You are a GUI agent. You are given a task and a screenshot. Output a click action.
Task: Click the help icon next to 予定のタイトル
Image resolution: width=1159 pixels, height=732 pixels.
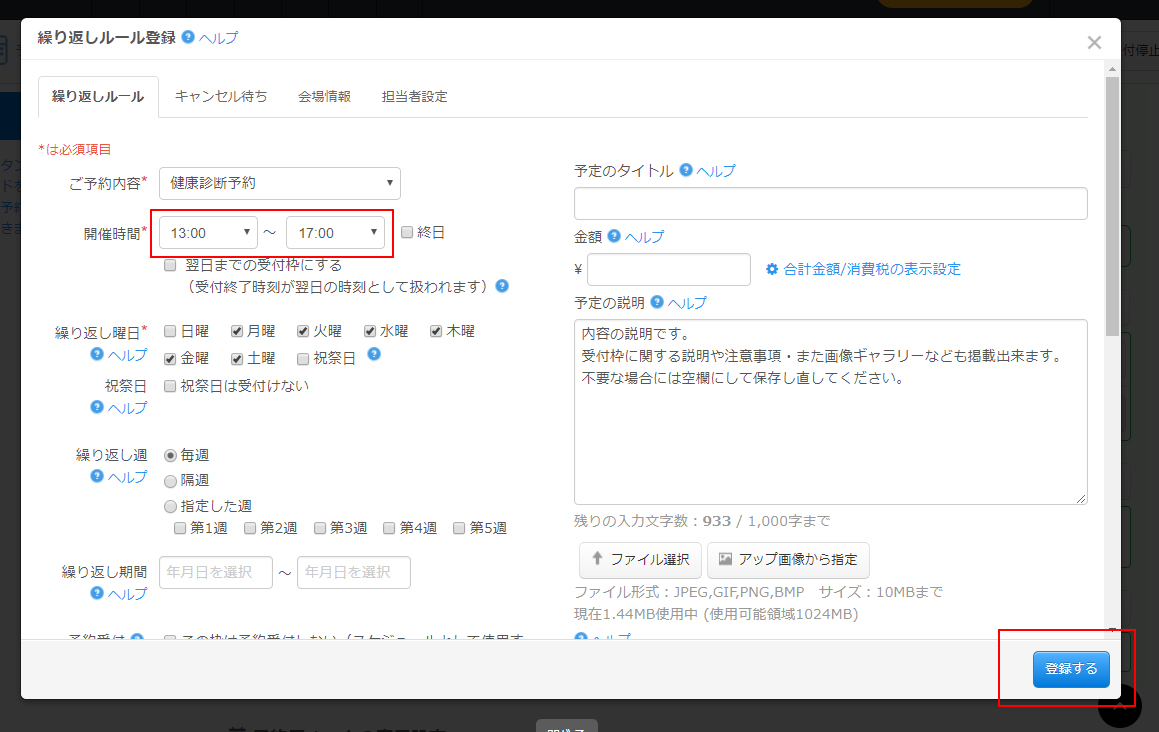point(686,170)
